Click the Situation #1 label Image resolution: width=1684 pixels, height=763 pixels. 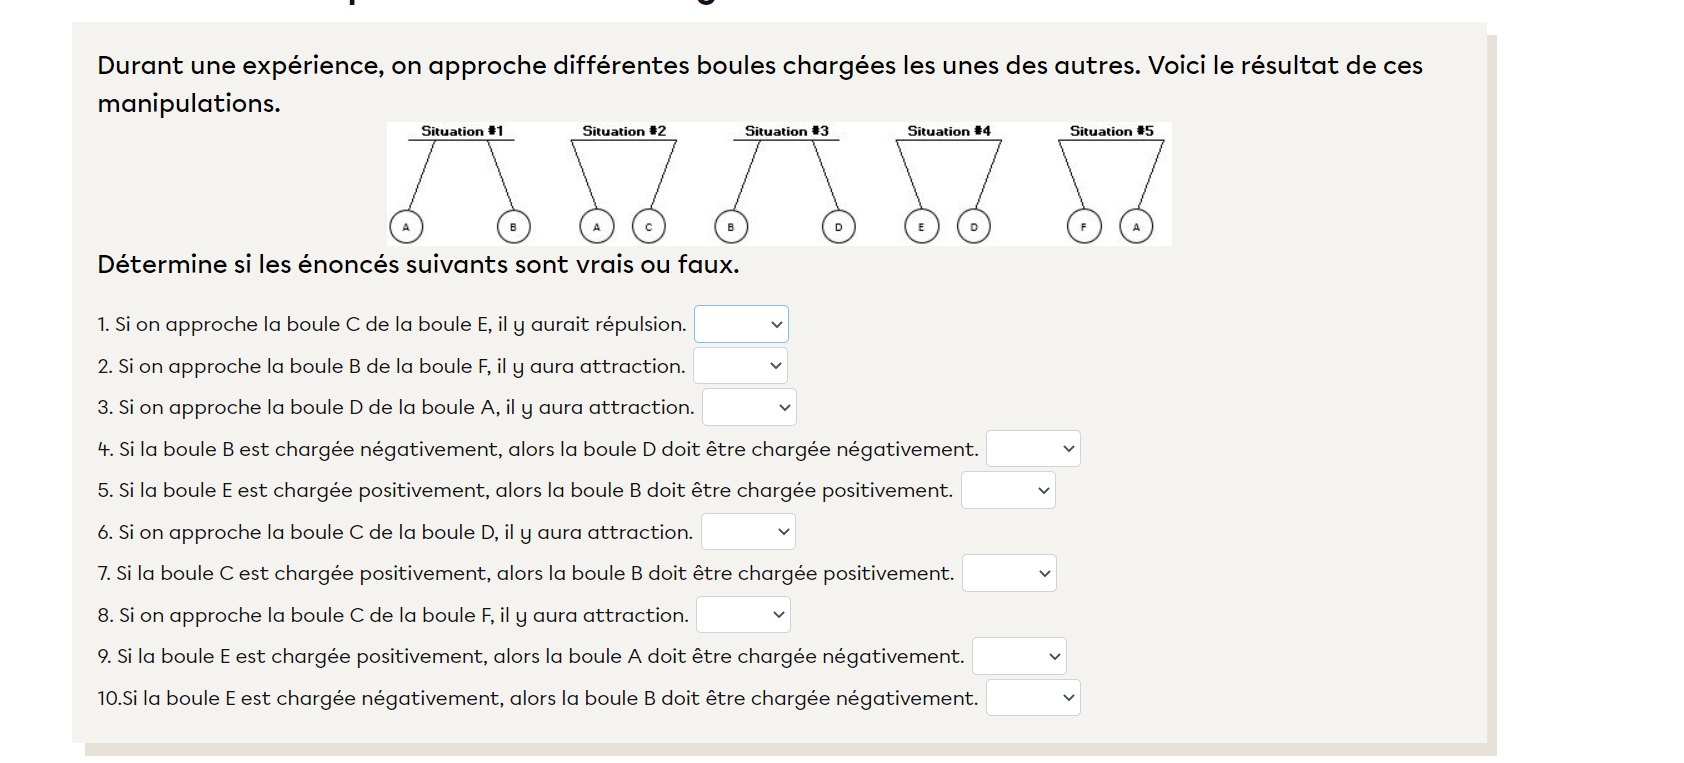(x=462, y=131)
